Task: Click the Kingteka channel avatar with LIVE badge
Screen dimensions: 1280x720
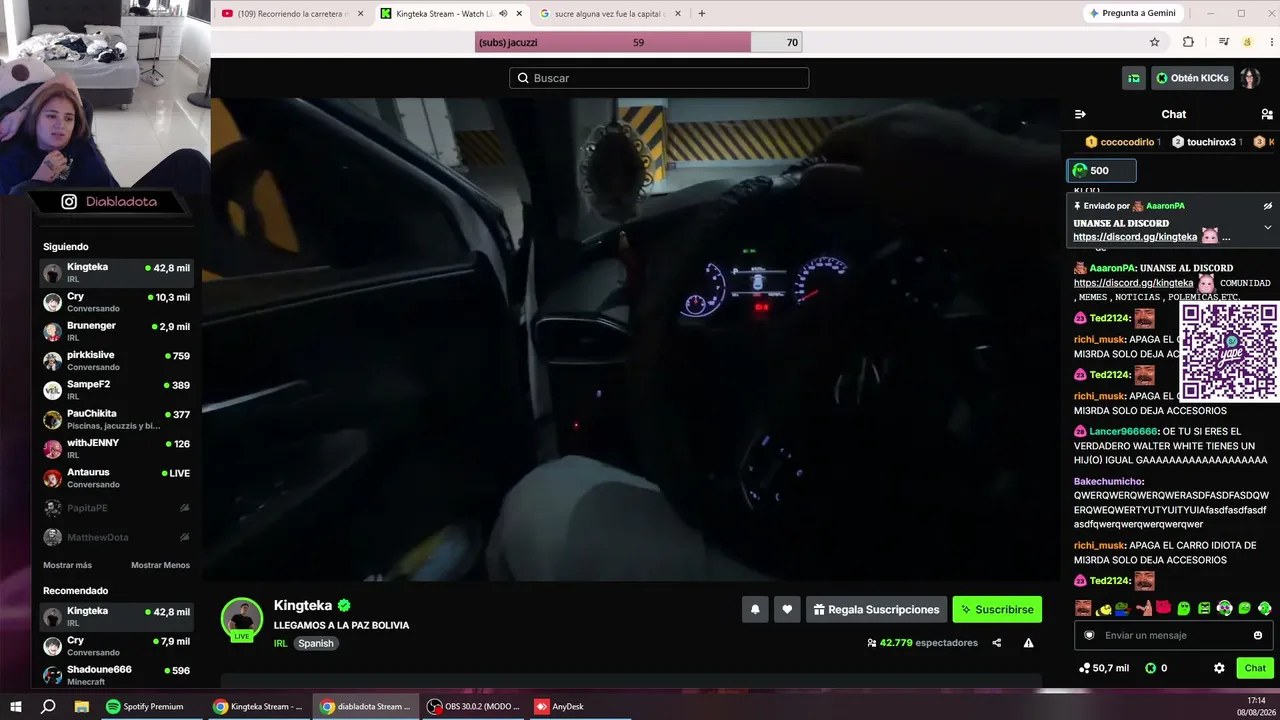Action: (242, 619)
